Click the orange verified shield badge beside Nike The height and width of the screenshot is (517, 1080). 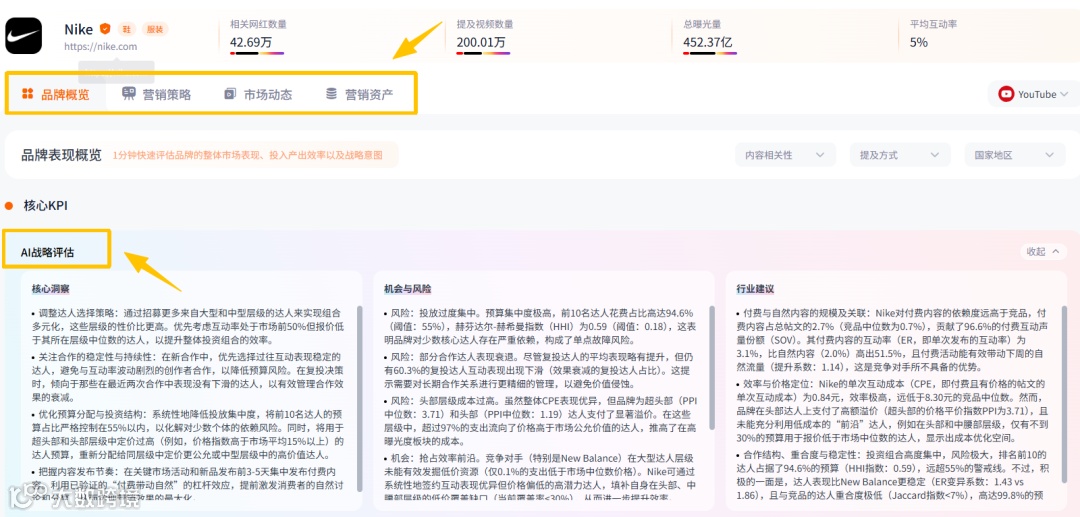click(105, 29)
